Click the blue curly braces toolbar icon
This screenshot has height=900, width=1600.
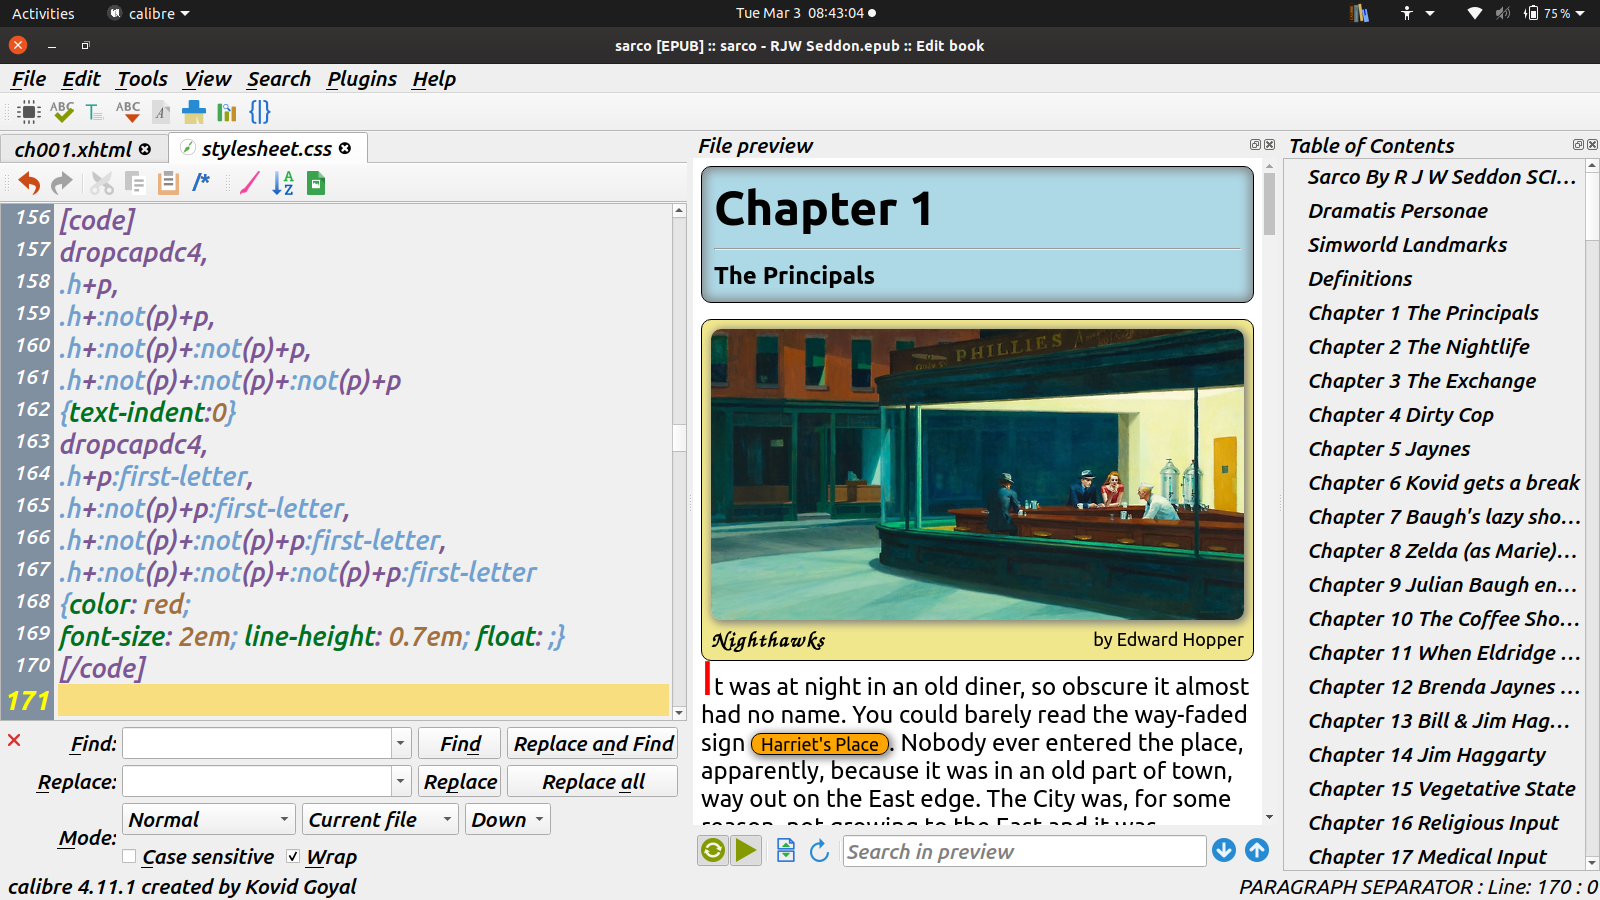[260, 112]
